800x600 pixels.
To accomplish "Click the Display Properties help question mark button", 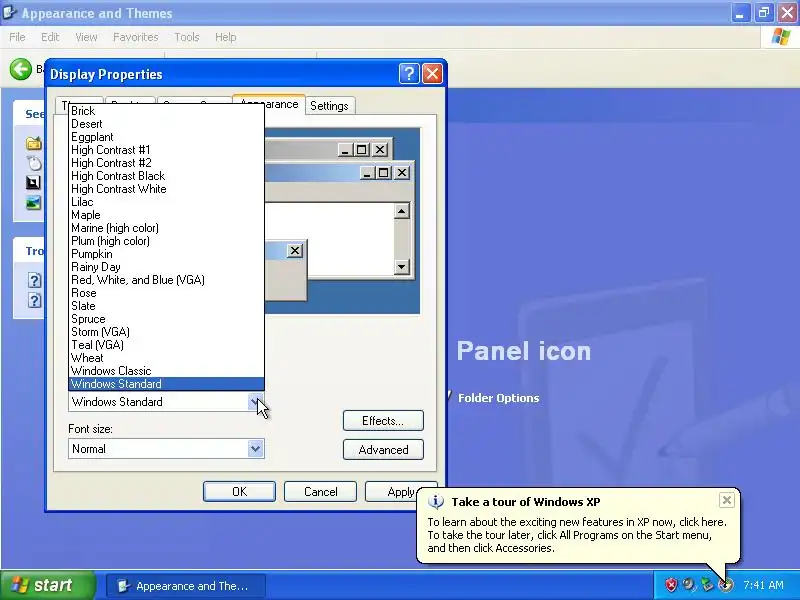I will (x=409, y=74).
